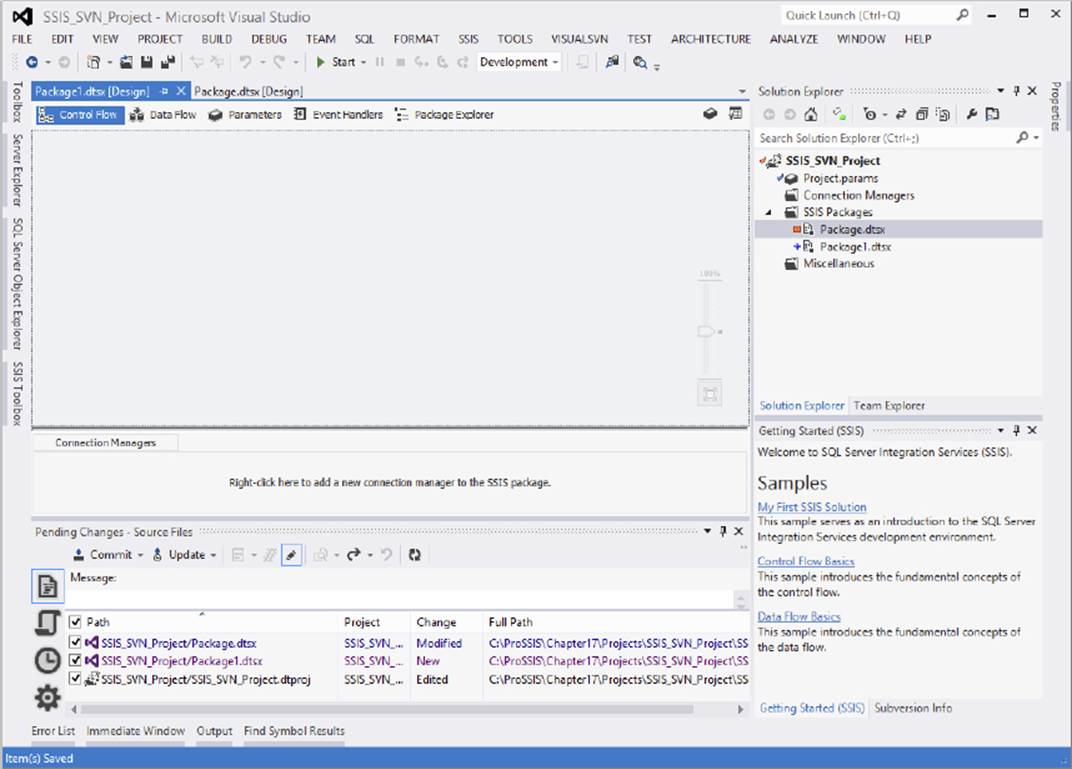
Task: Click Collapse All in Solution Explorer toolbar
Action: point(922,115)
